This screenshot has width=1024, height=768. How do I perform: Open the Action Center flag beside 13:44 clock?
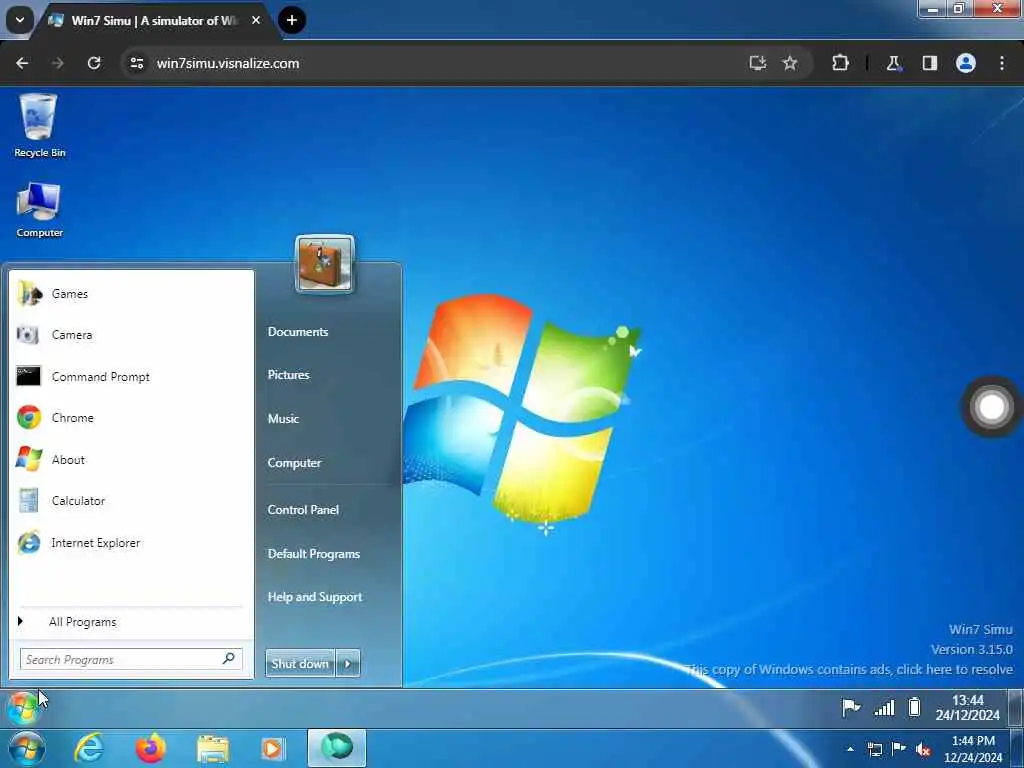[850, 707]
